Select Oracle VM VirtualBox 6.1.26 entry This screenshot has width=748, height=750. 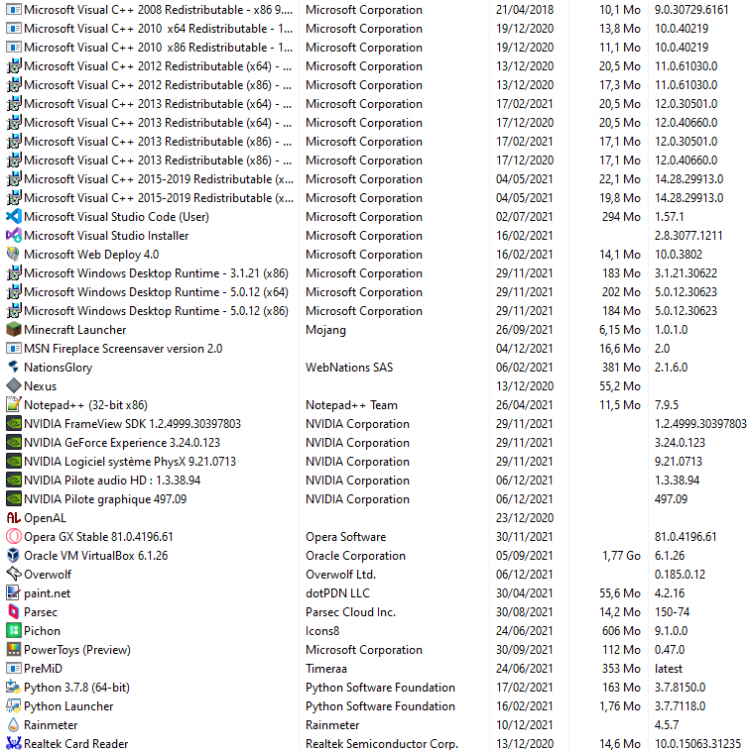(x=374, y=555)
